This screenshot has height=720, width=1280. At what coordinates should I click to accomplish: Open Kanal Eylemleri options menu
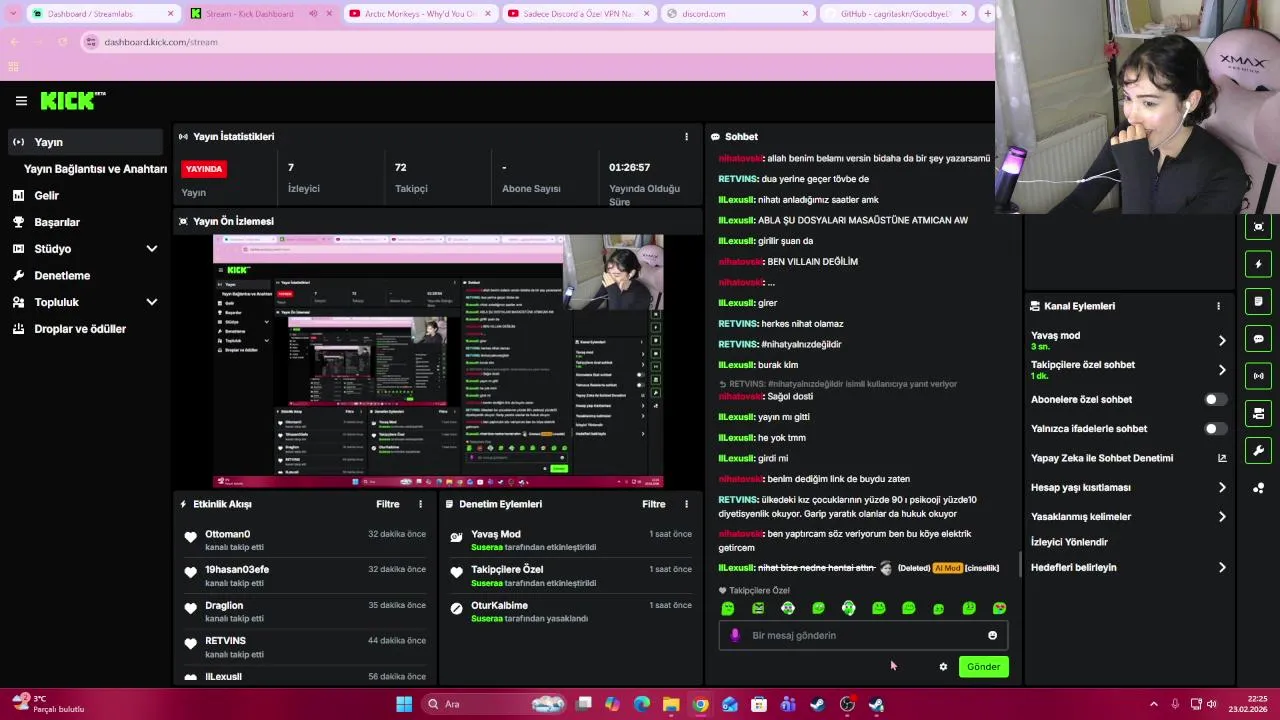(x=1218, y=306)
